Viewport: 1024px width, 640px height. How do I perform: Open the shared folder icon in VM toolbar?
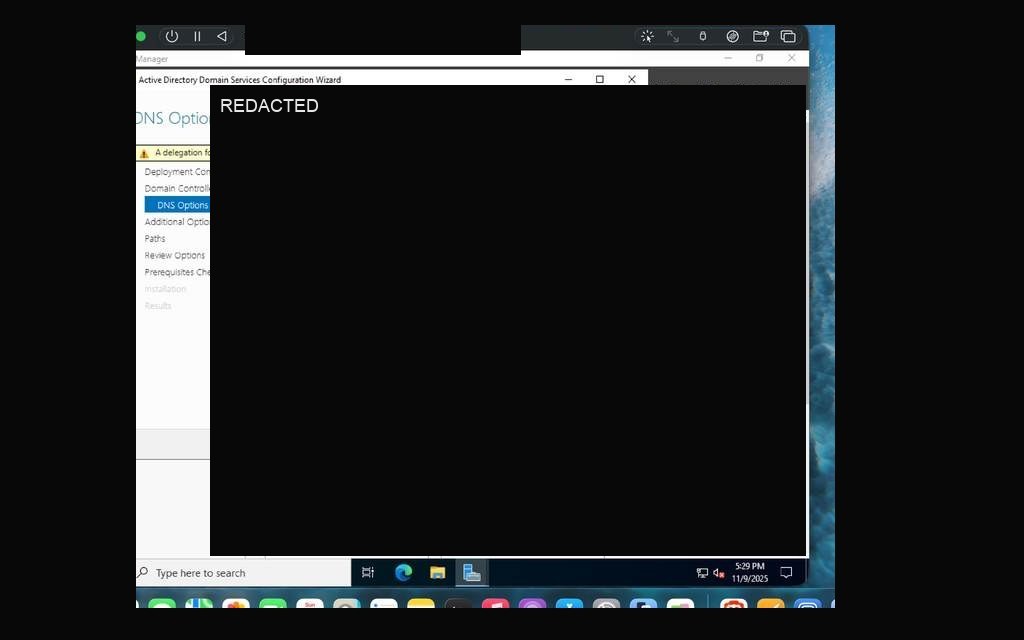tap(761, 37)
